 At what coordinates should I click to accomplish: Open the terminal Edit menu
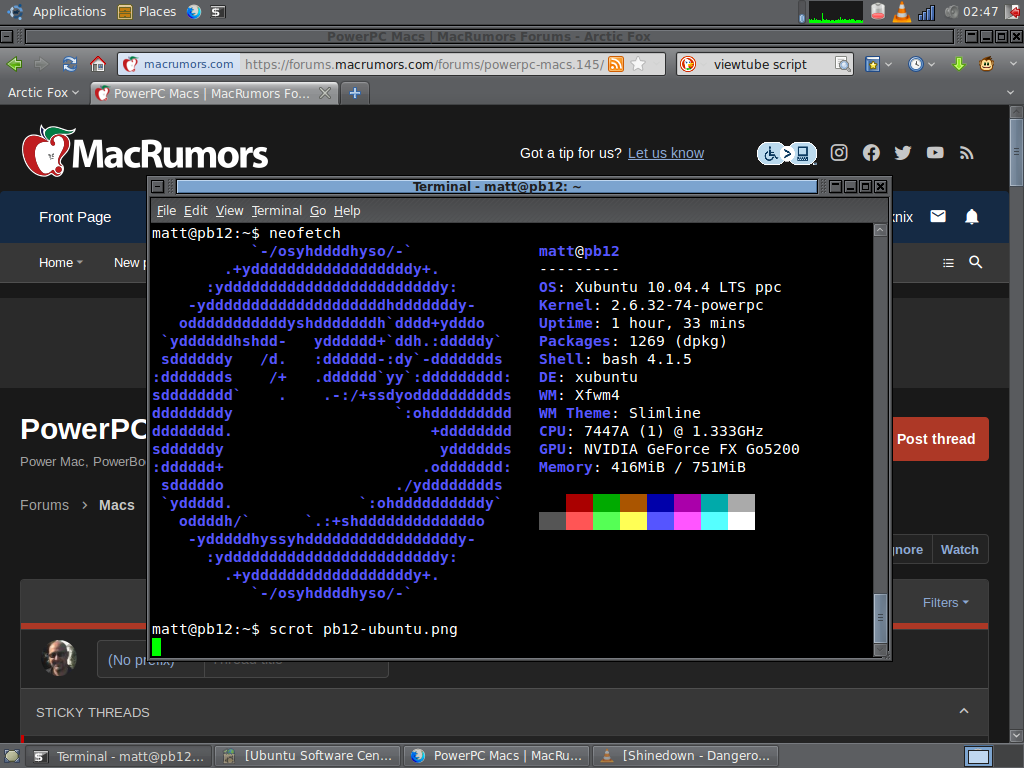[195, 211]
